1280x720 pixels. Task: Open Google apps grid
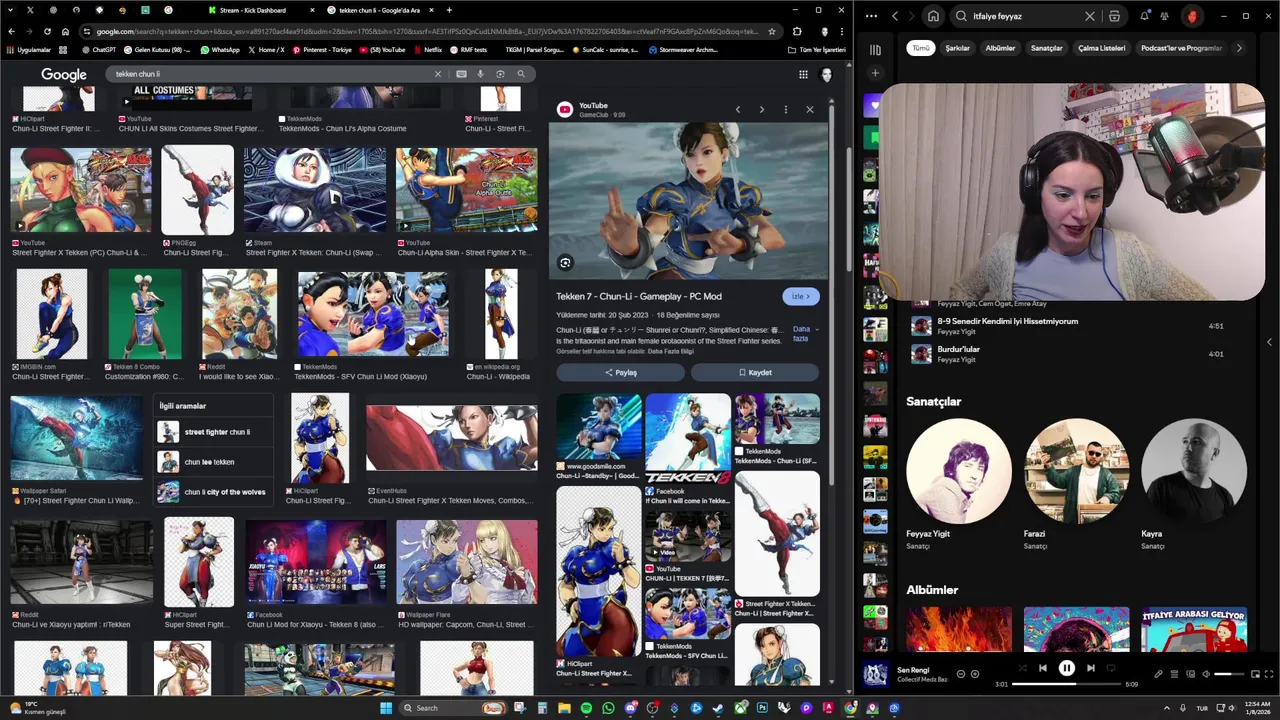[x=803, y=74]
